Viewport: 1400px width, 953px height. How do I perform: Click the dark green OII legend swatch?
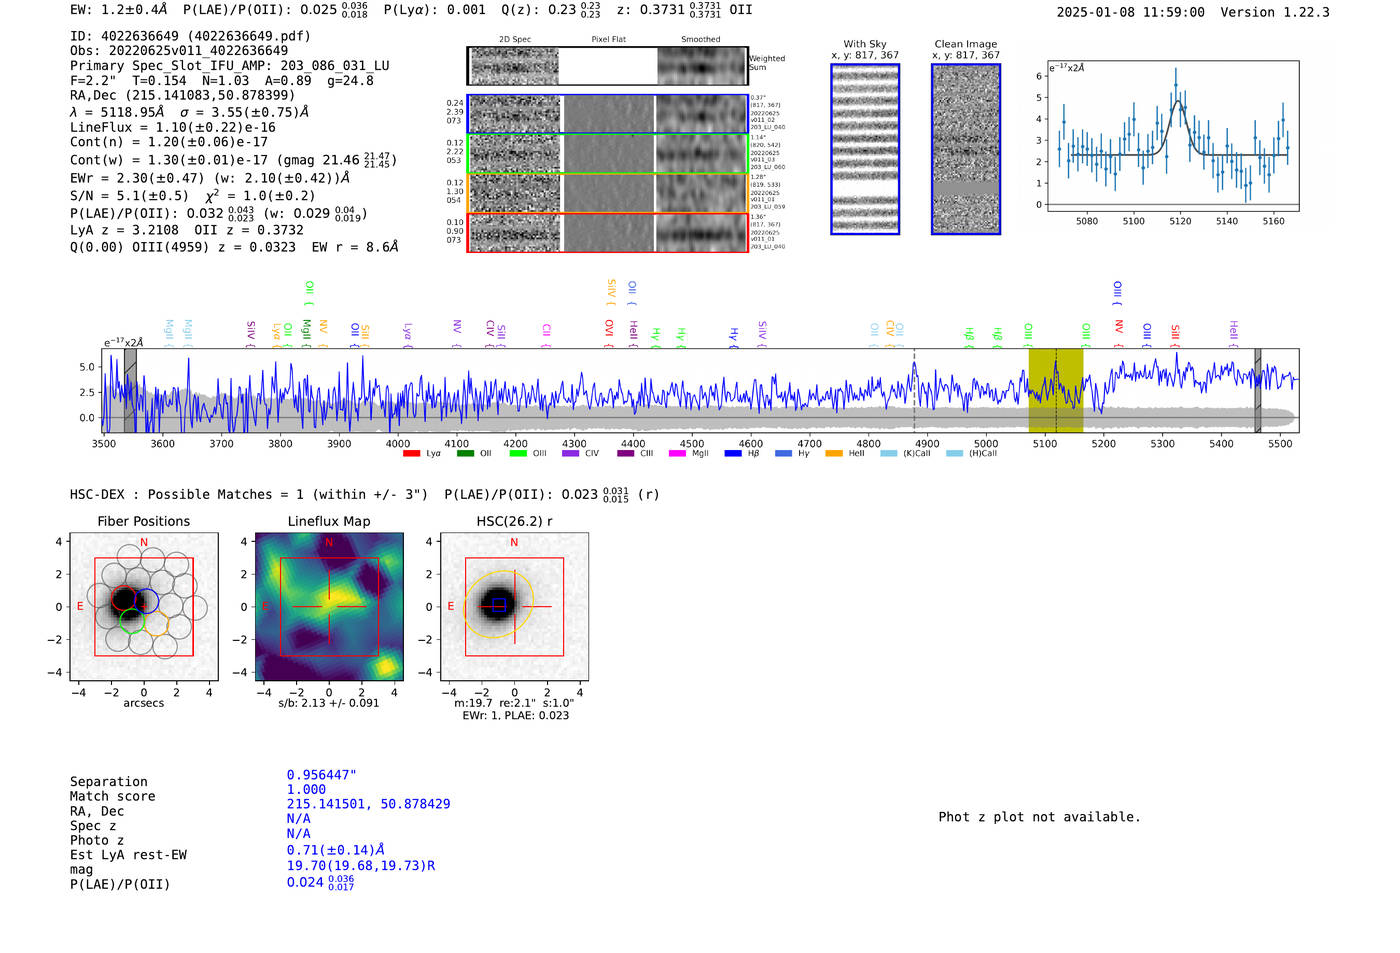[465, 454]
